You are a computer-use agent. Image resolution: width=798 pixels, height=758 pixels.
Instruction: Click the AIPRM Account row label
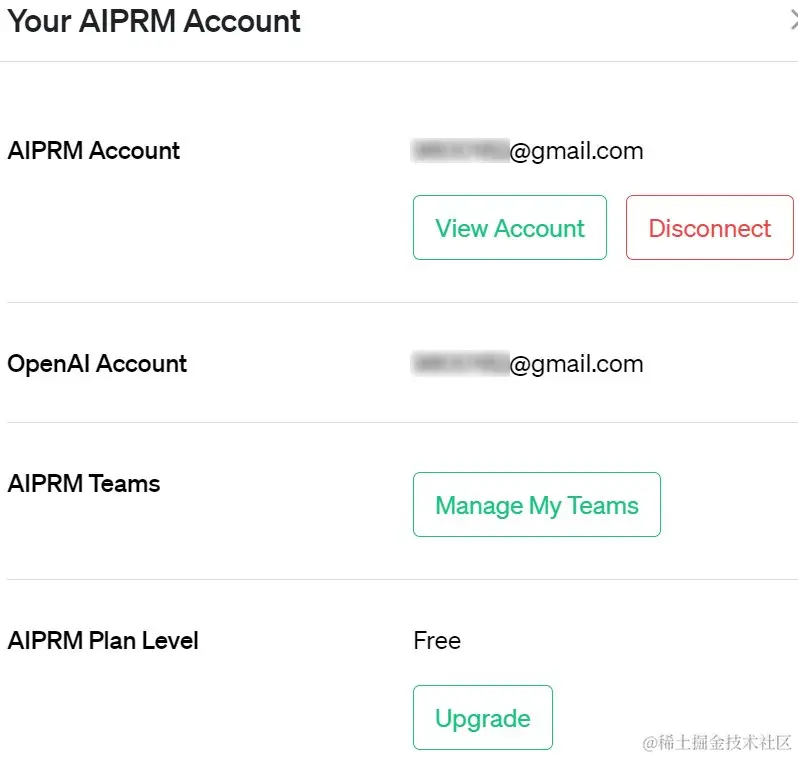tap(94, 151)
